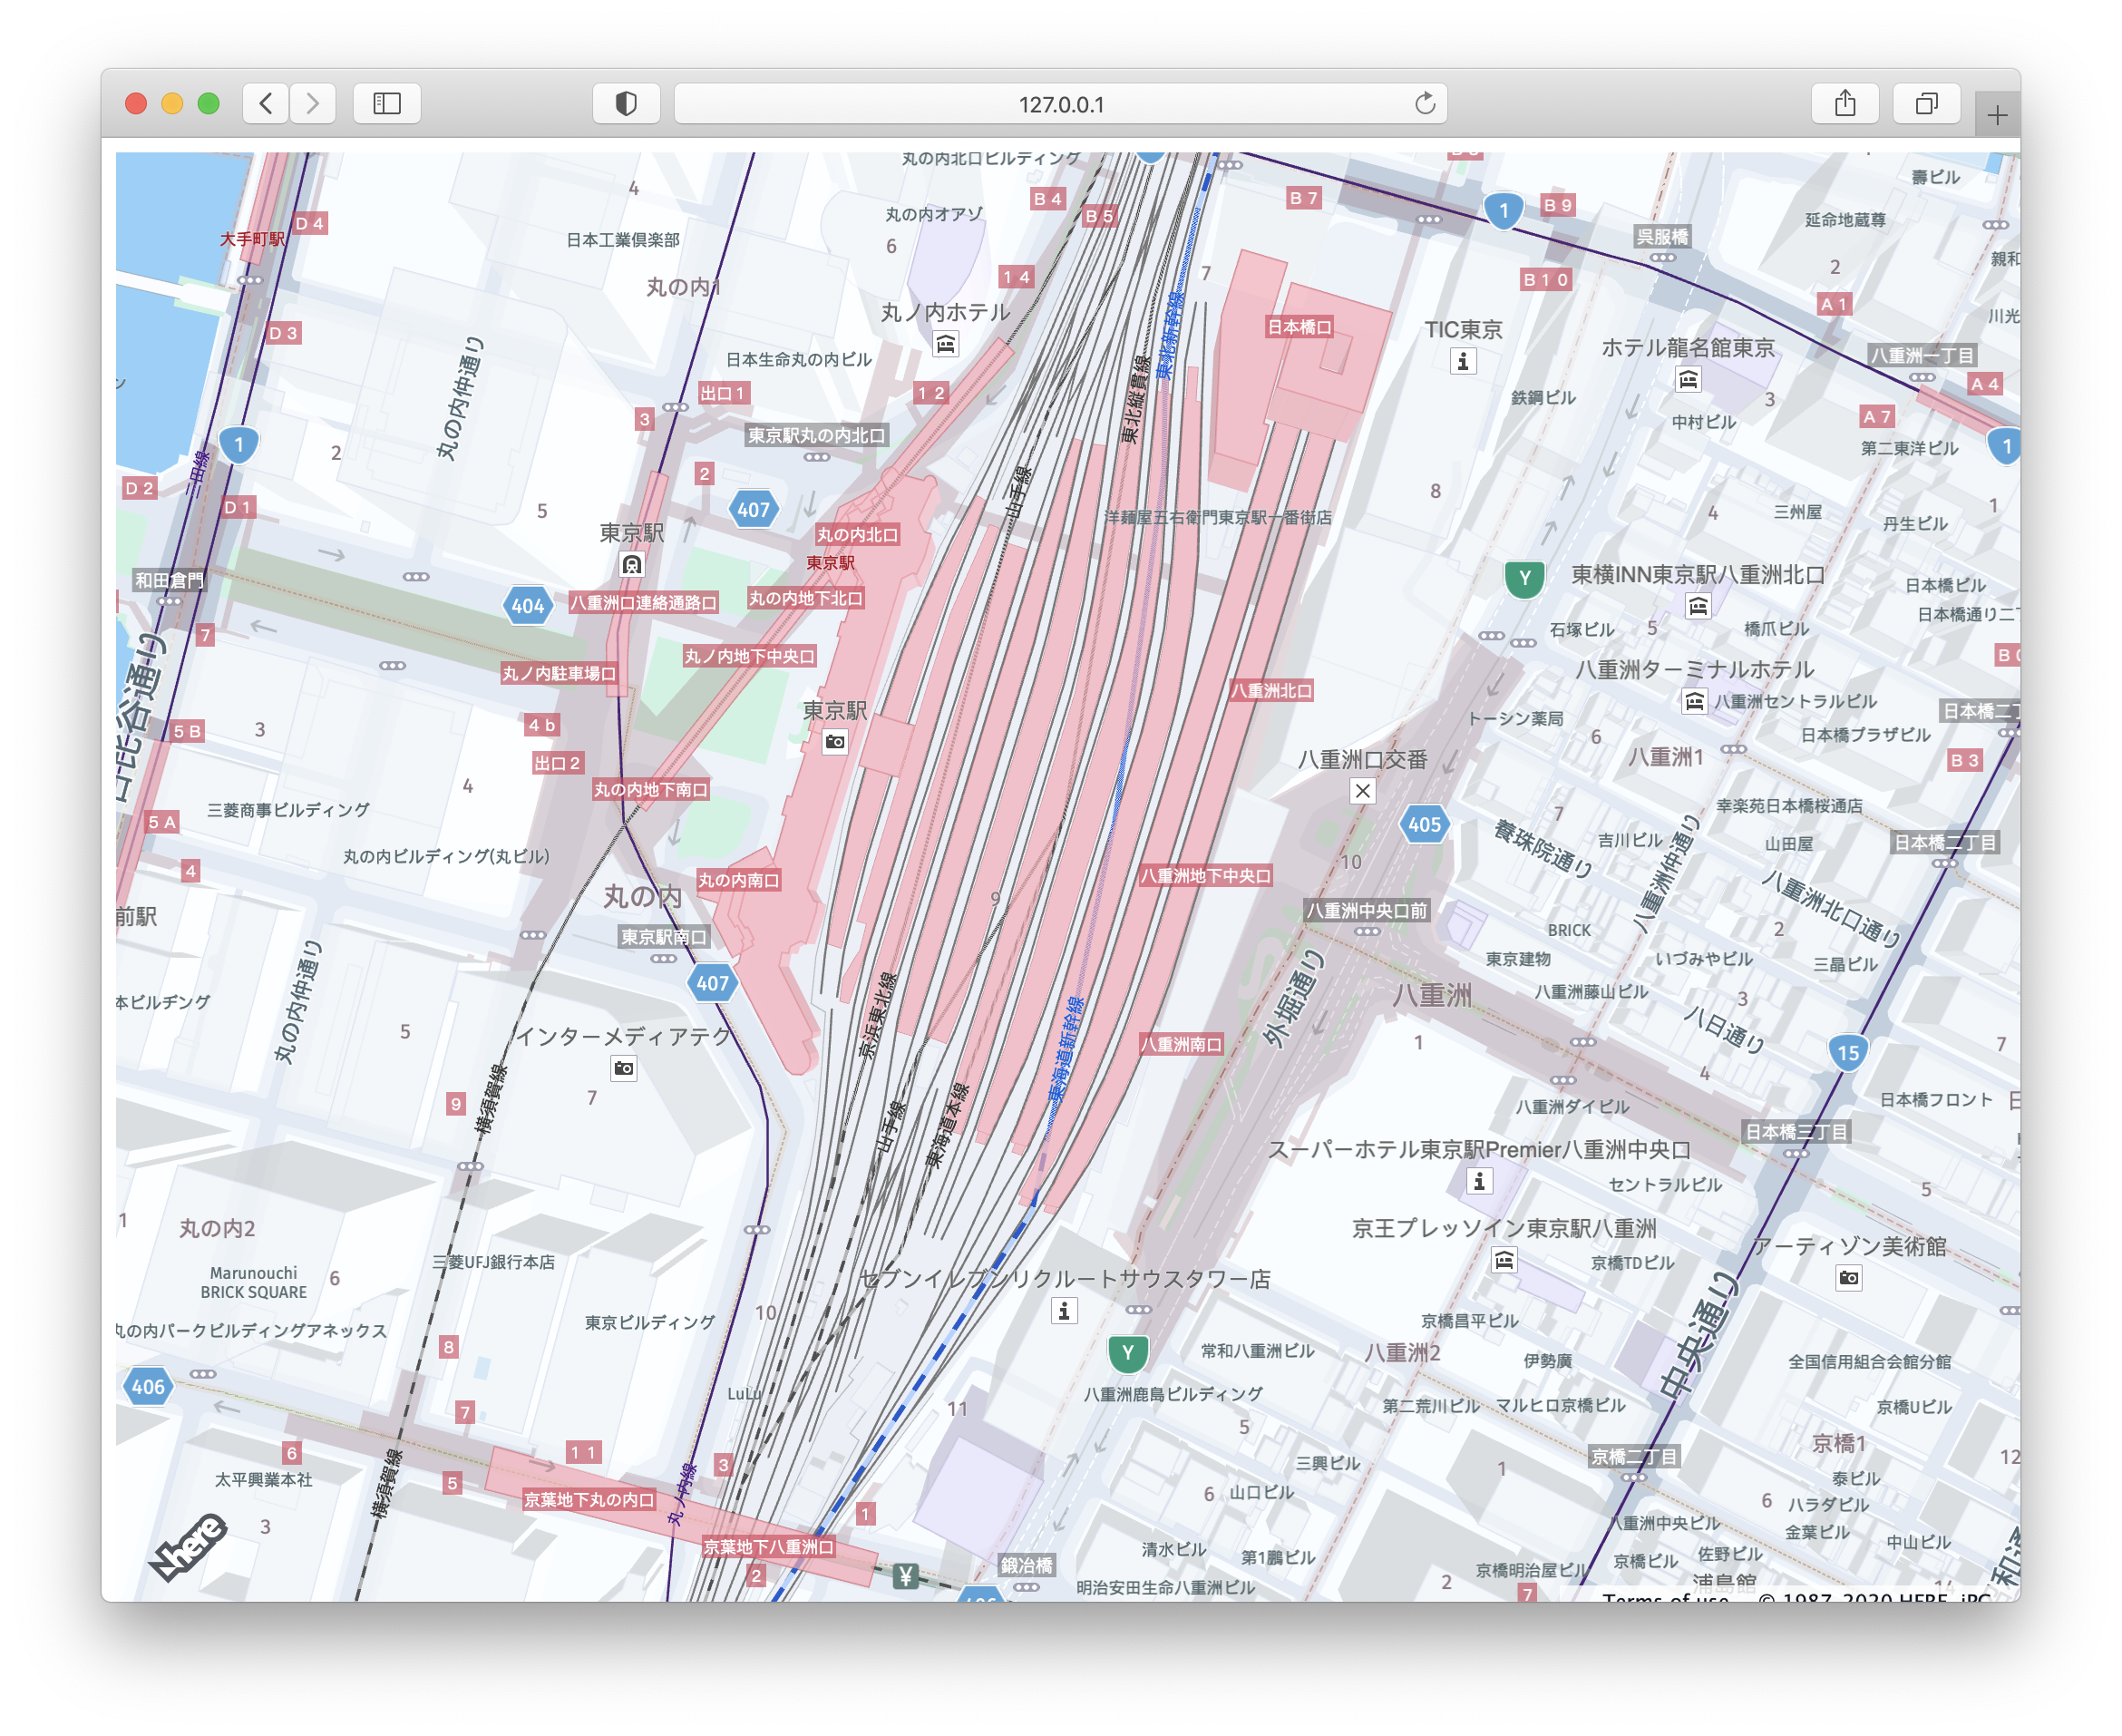Click the 東京駅 train station icon

click(631, 565)
